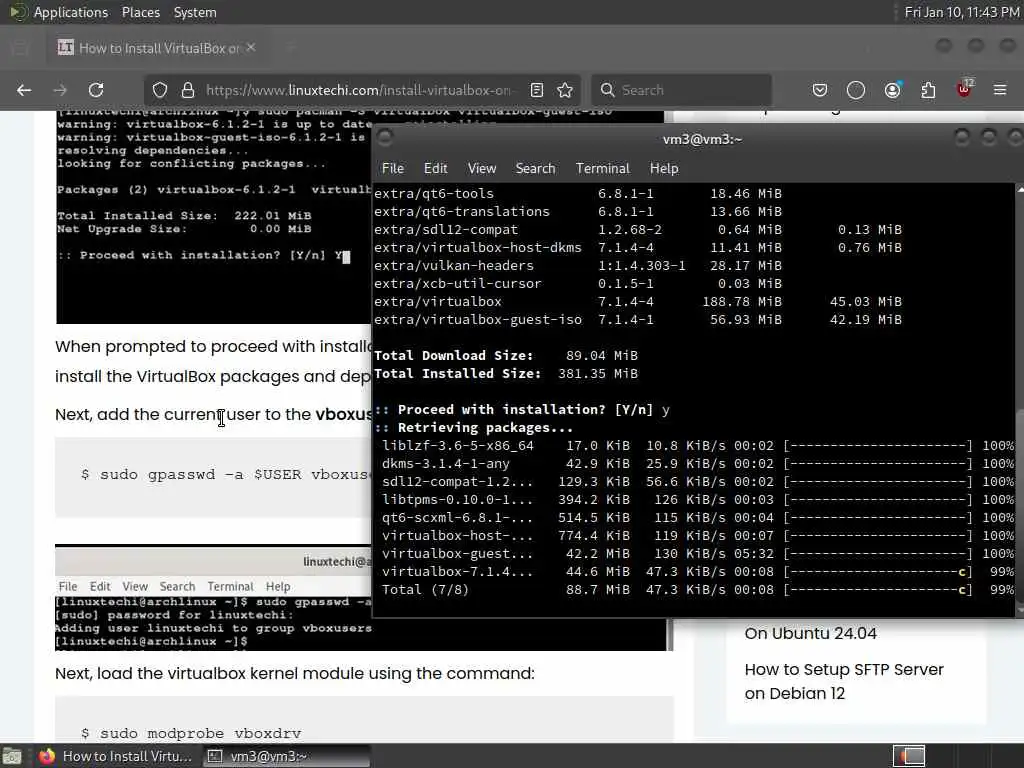1024x768 pixels.
Task: Click the clock showing Fri Jan 10
Action: point(962,12)
